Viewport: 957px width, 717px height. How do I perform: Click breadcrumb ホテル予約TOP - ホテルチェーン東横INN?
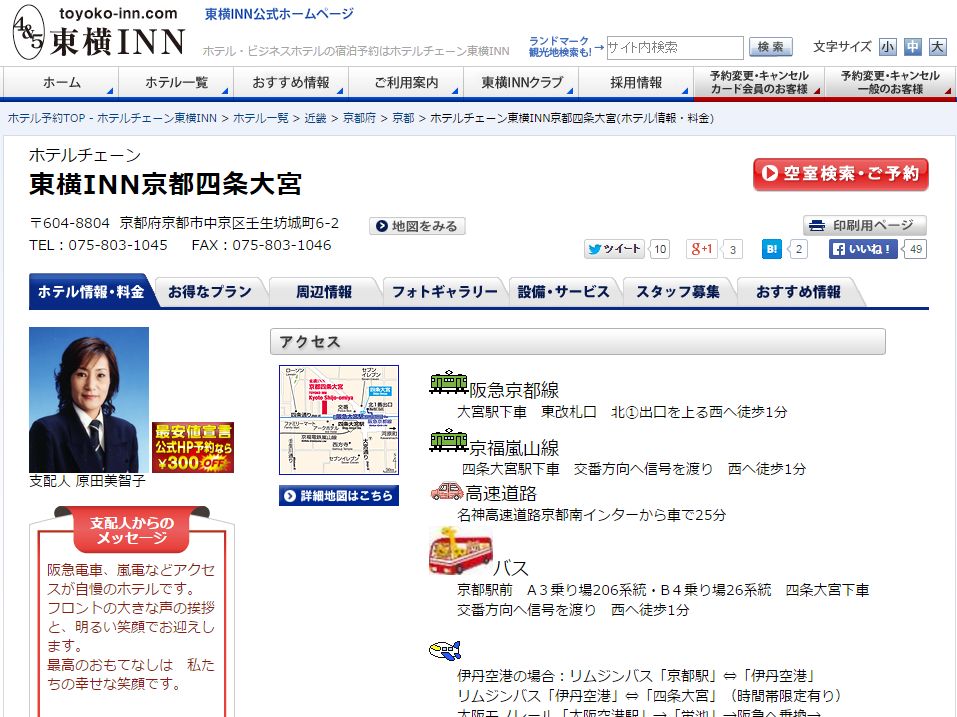(x=112, y=118)
